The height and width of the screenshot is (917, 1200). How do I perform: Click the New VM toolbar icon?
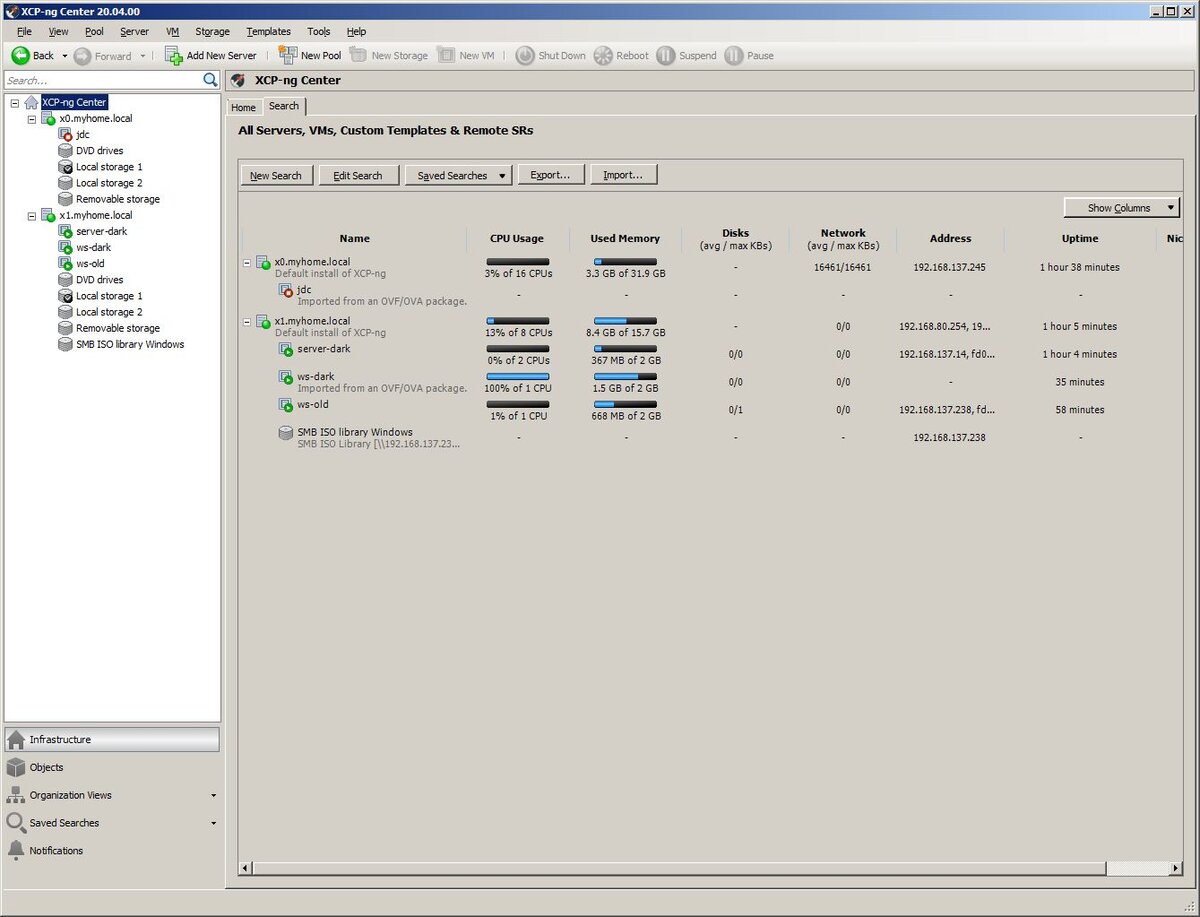point(447,55)
